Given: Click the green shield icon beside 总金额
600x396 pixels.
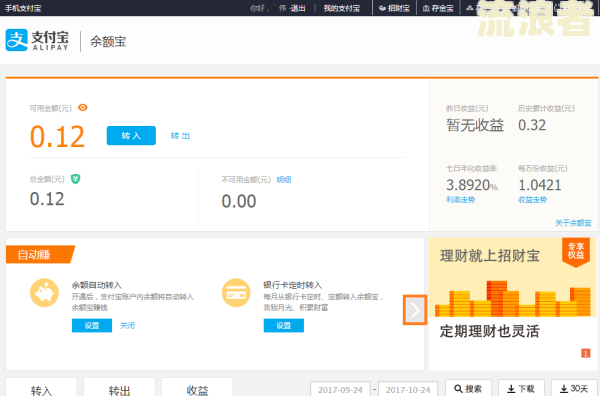Looking at the screenshot, I should tap(75, 179).
